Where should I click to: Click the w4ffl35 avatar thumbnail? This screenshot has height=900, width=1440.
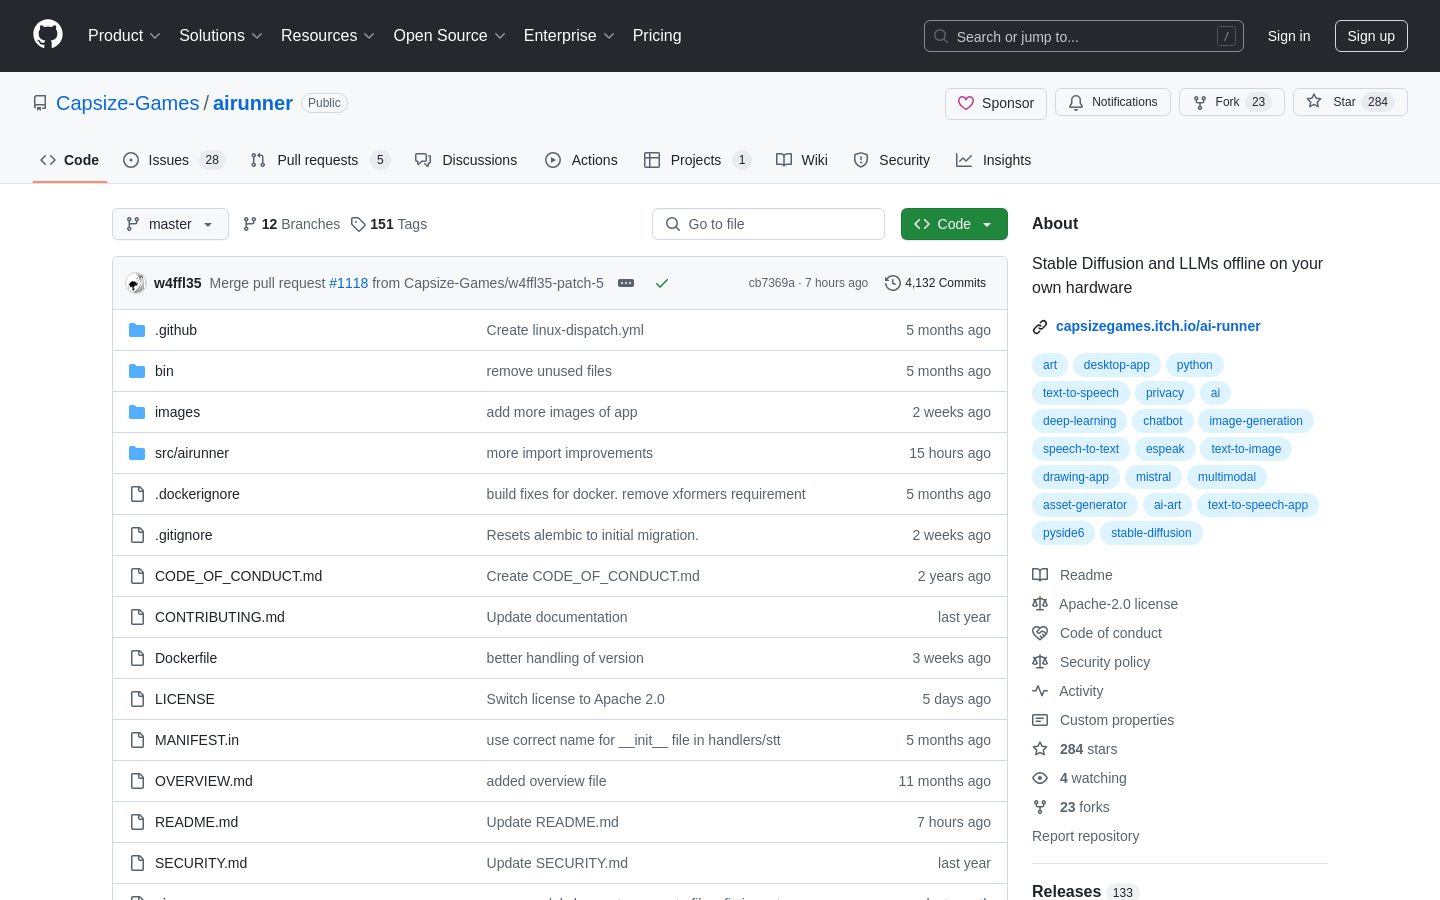[136, 283]
